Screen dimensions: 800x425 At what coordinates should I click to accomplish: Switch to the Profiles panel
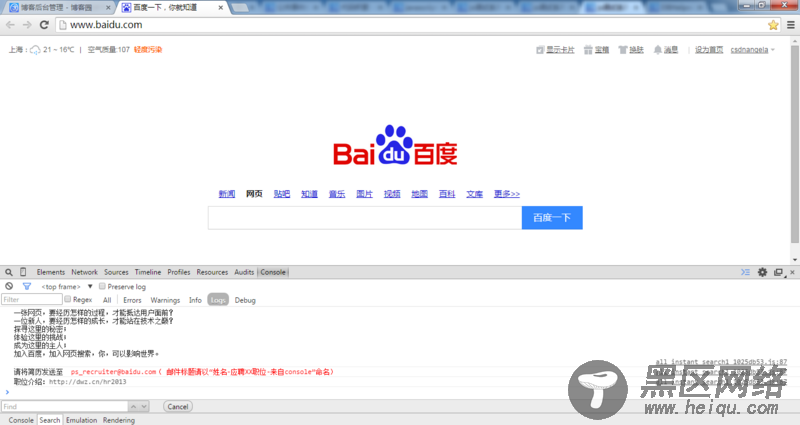pyautogui.click(x=179, y=272)
